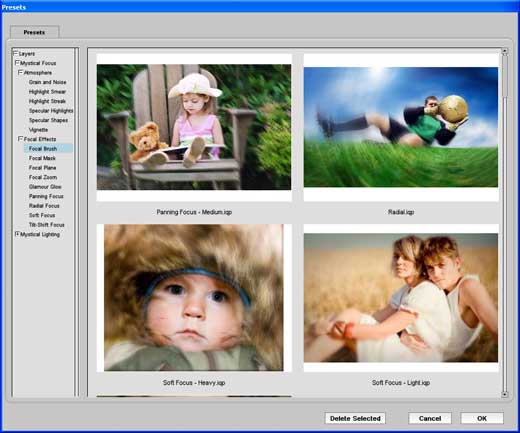Choose Radial Focus category
The image size is (520, 433).
[44, 206]
